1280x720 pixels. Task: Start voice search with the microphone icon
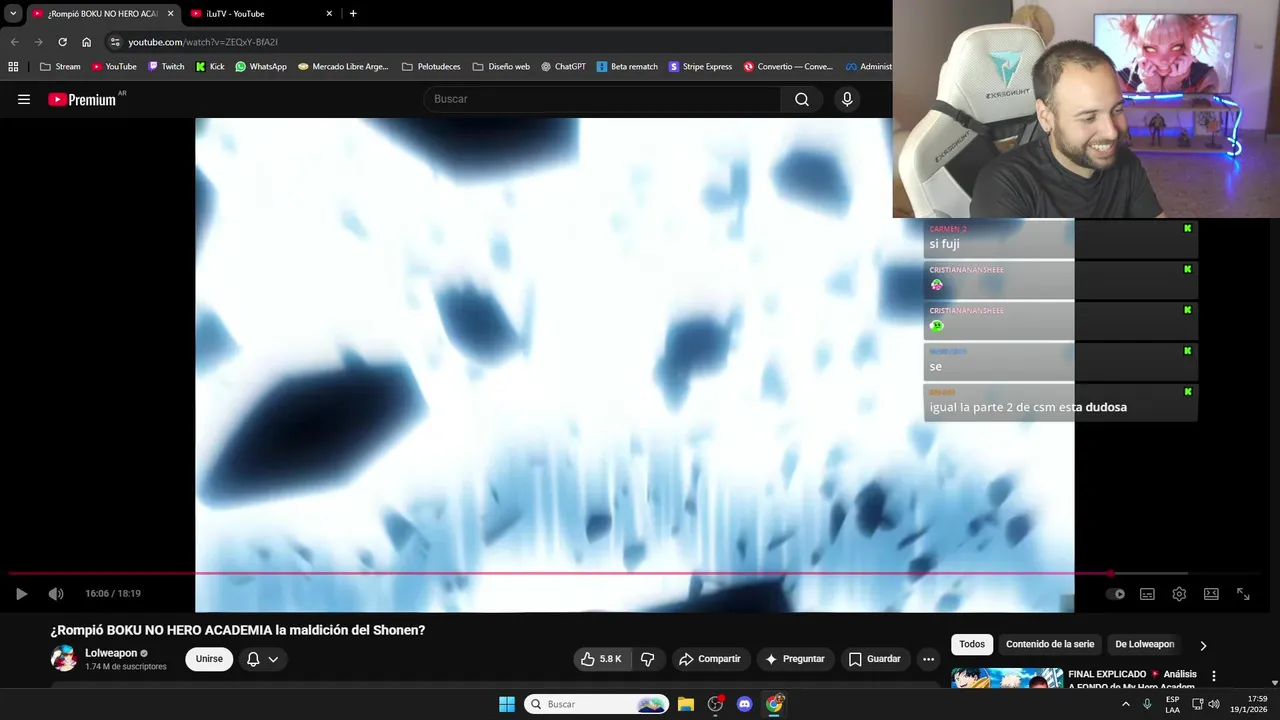847,99
